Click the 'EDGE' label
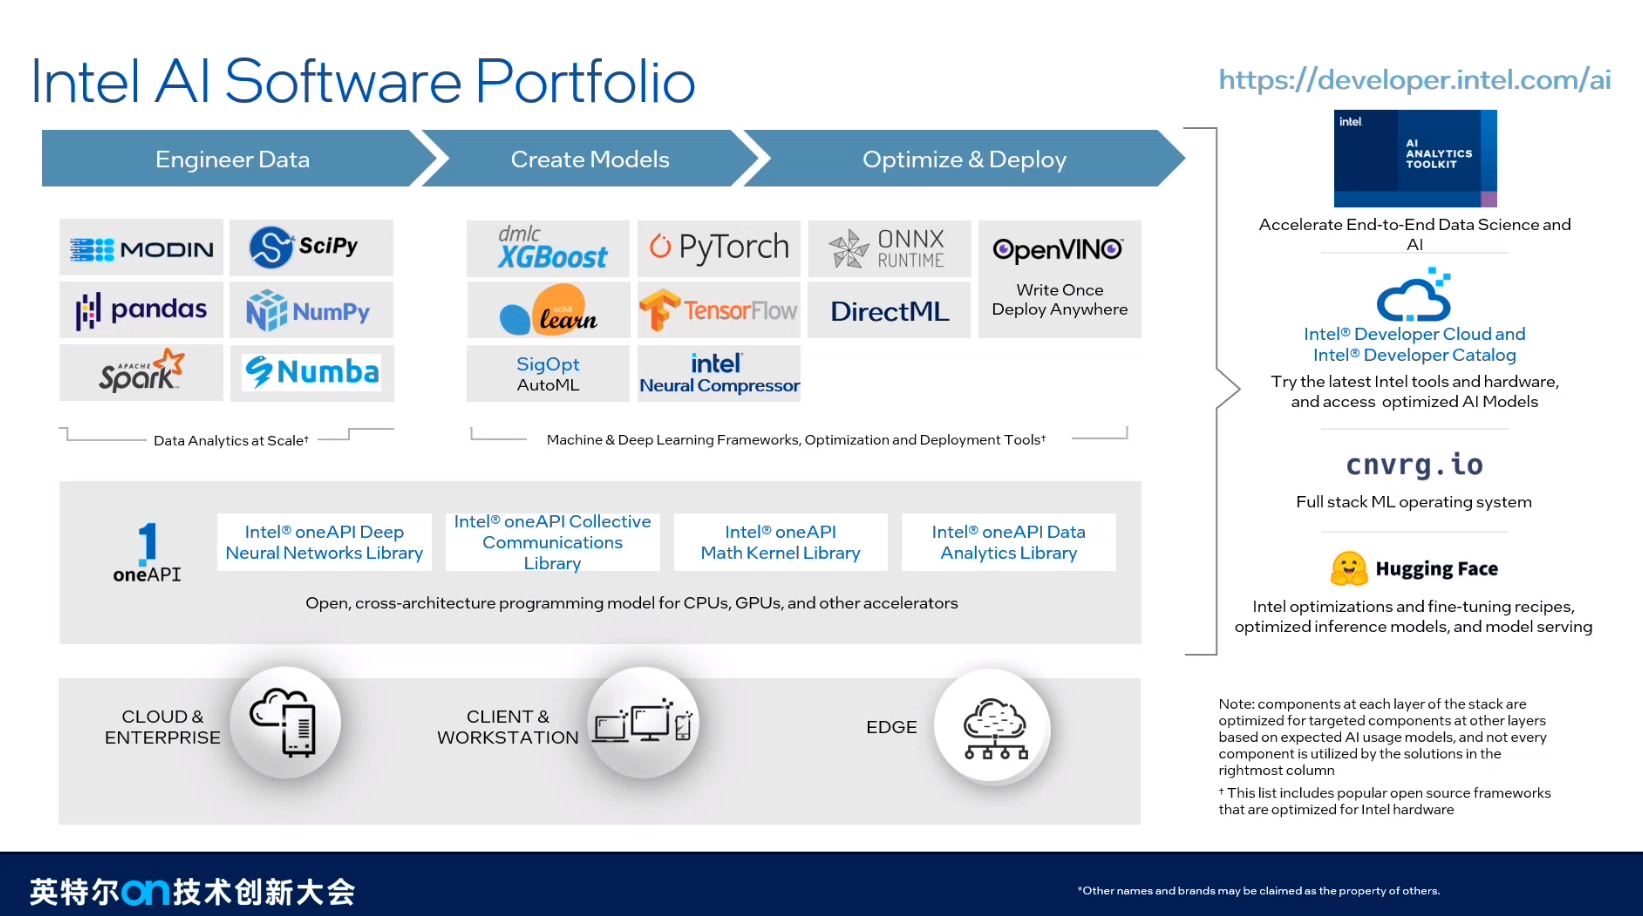Image resolution: width=1643 pixels, height=916 pixels. click(x=891, y=727)
